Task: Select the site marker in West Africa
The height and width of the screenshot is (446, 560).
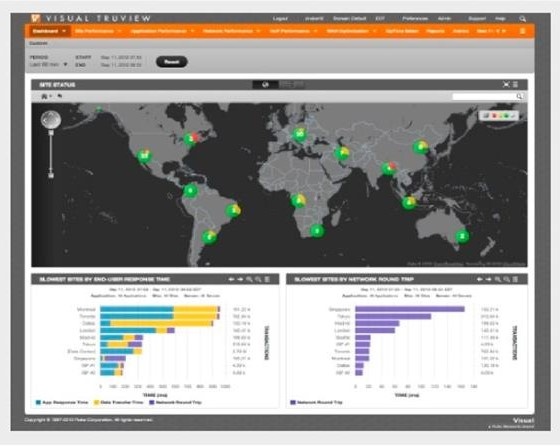Action: tap(299, 201)
